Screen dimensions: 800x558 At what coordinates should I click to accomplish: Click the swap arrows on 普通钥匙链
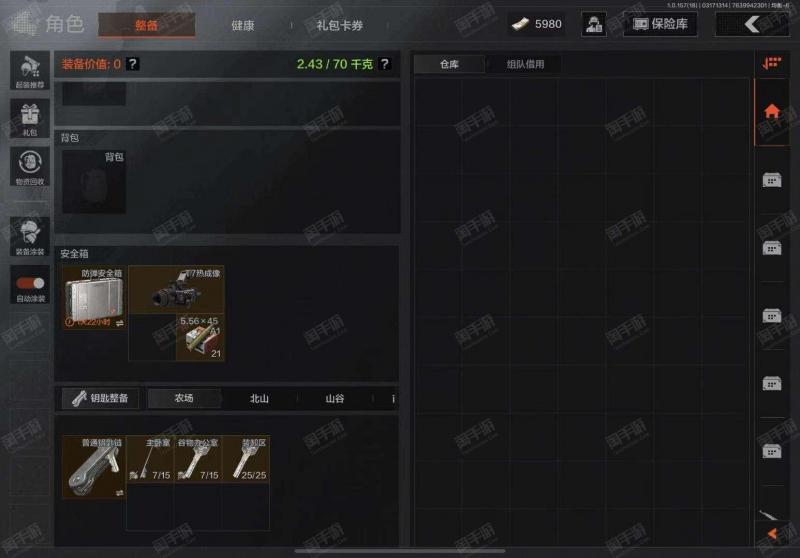tap(119, 492)
